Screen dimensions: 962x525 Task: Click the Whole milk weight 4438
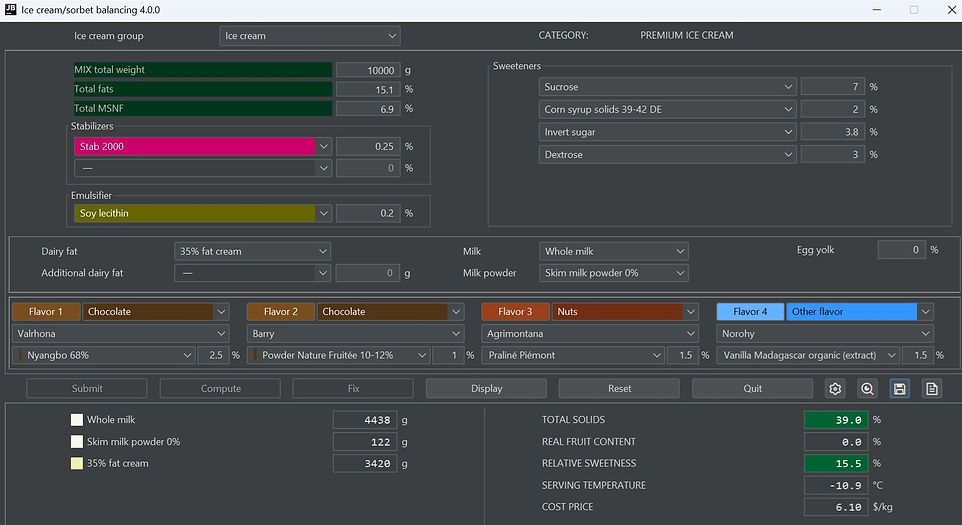pyautogui.click(x=365, y=420)
